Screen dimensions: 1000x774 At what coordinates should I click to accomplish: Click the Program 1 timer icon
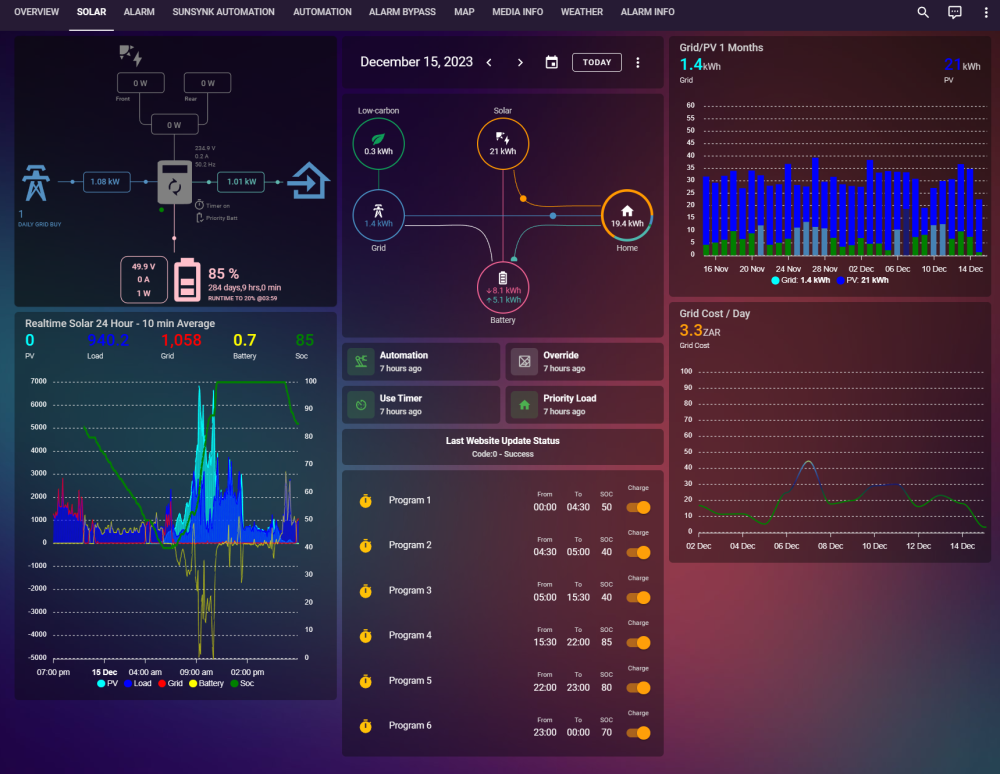[x=365, y=500]
